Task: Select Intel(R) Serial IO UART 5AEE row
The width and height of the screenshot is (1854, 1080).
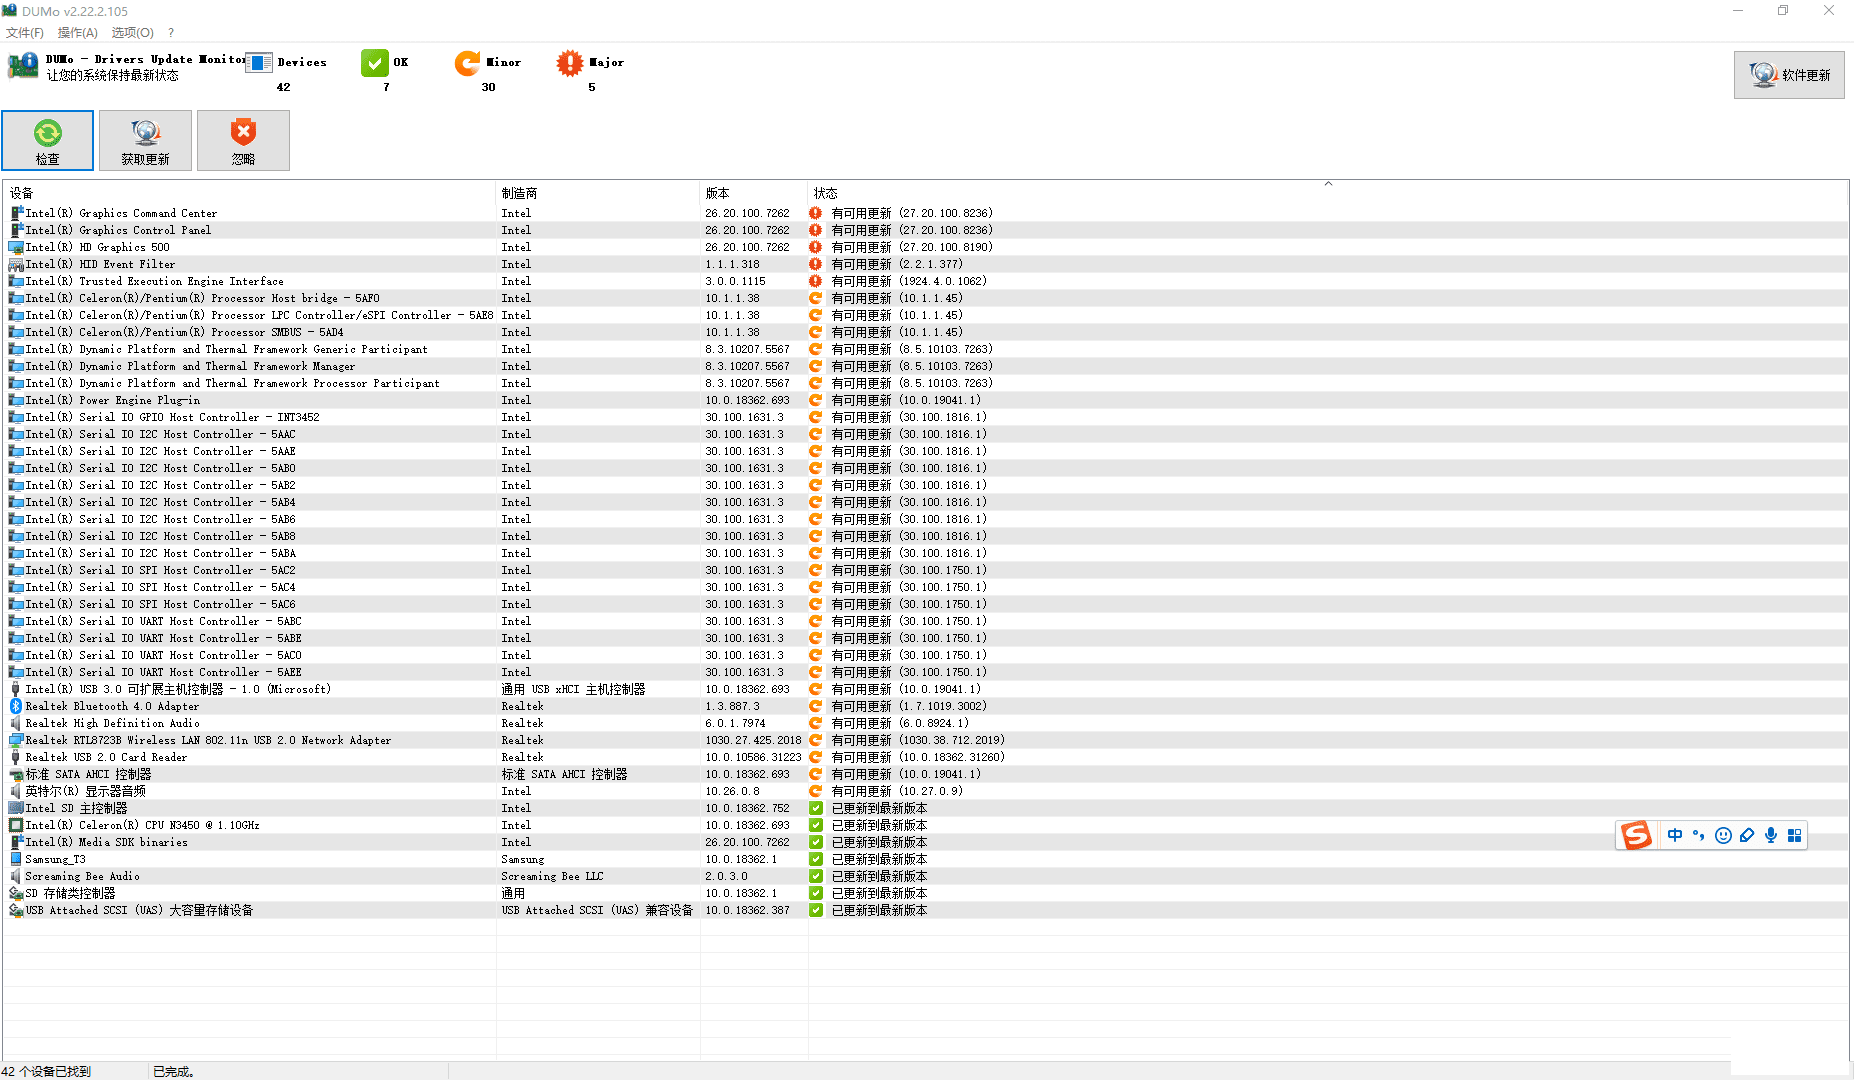Action: (x=925, y=672)
